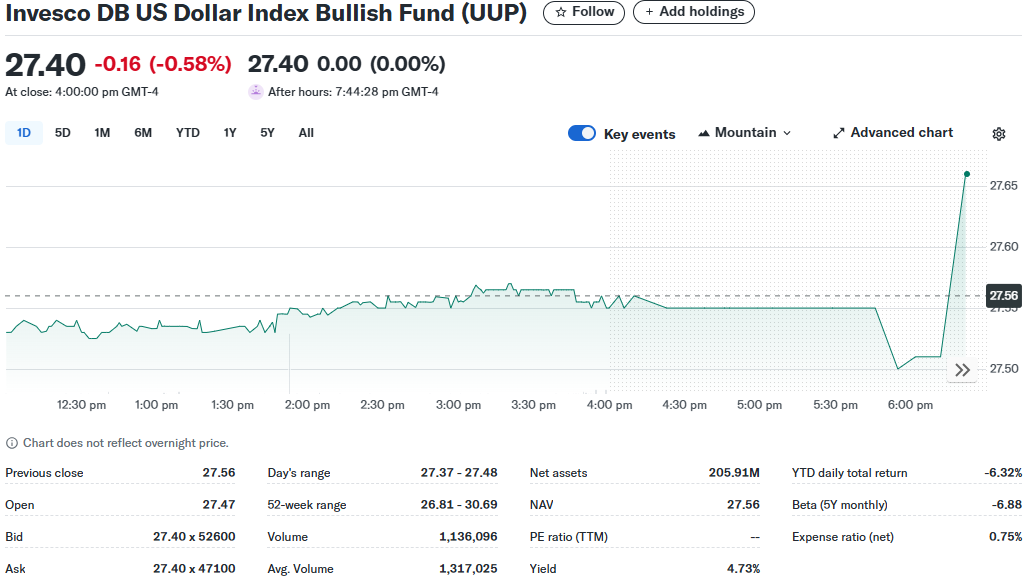Select the YTD range tab
Viewport: 1035px width, 579px height.
click(187, 133)
